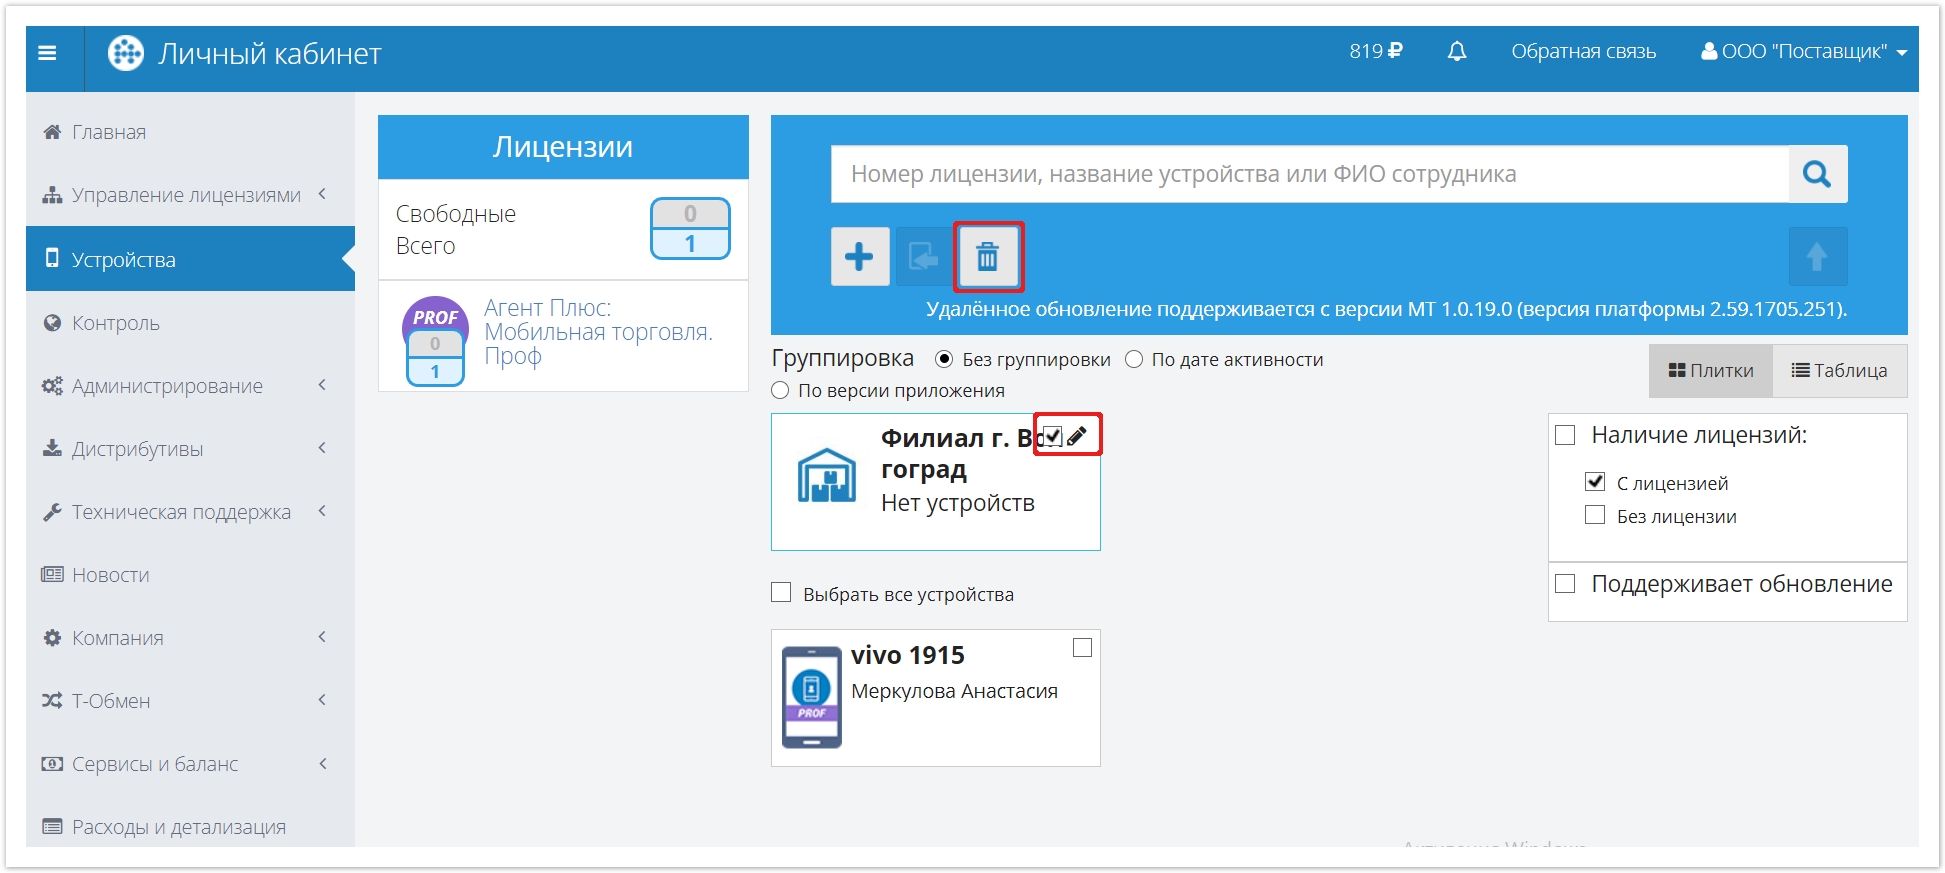The width and height of the screenshot is (1945, 873).
Task: Click Обратная связь link
Action: [1583, 52]
